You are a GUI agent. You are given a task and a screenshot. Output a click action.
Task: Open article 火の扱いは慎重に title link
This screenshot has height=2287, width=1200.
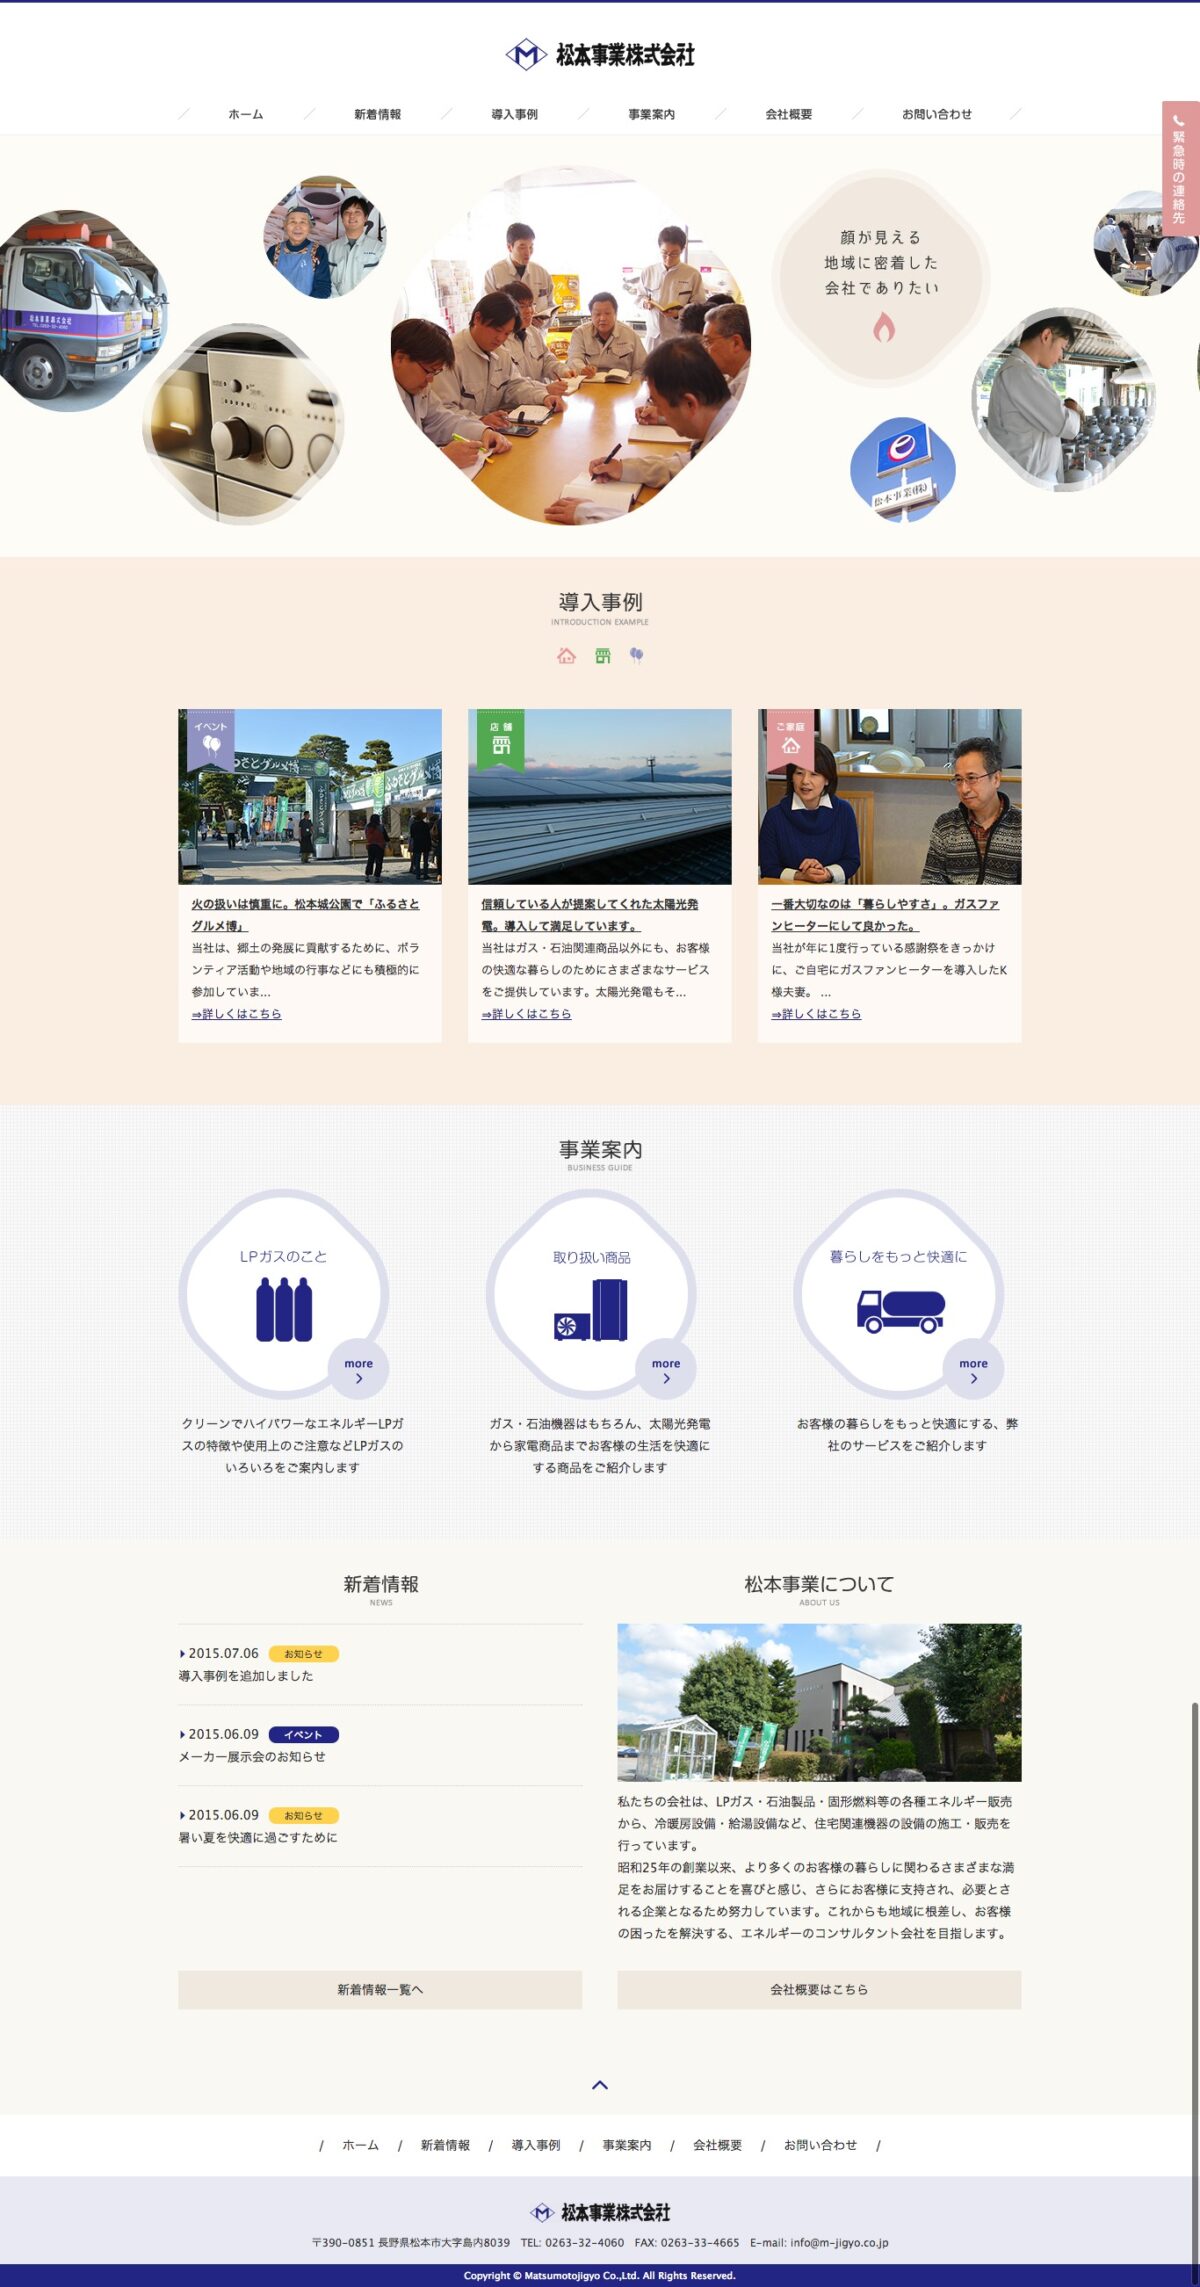tap(305, 915)
